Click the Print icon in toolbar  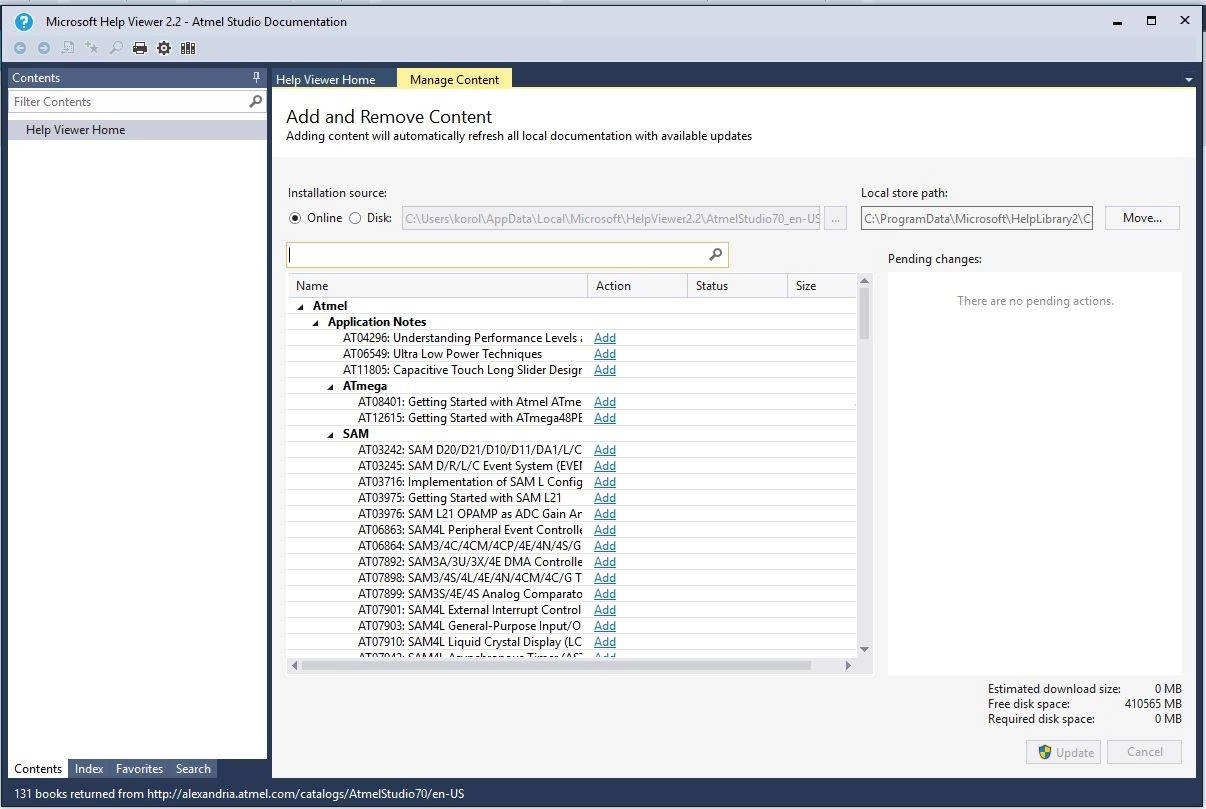[x=140, y=48]
